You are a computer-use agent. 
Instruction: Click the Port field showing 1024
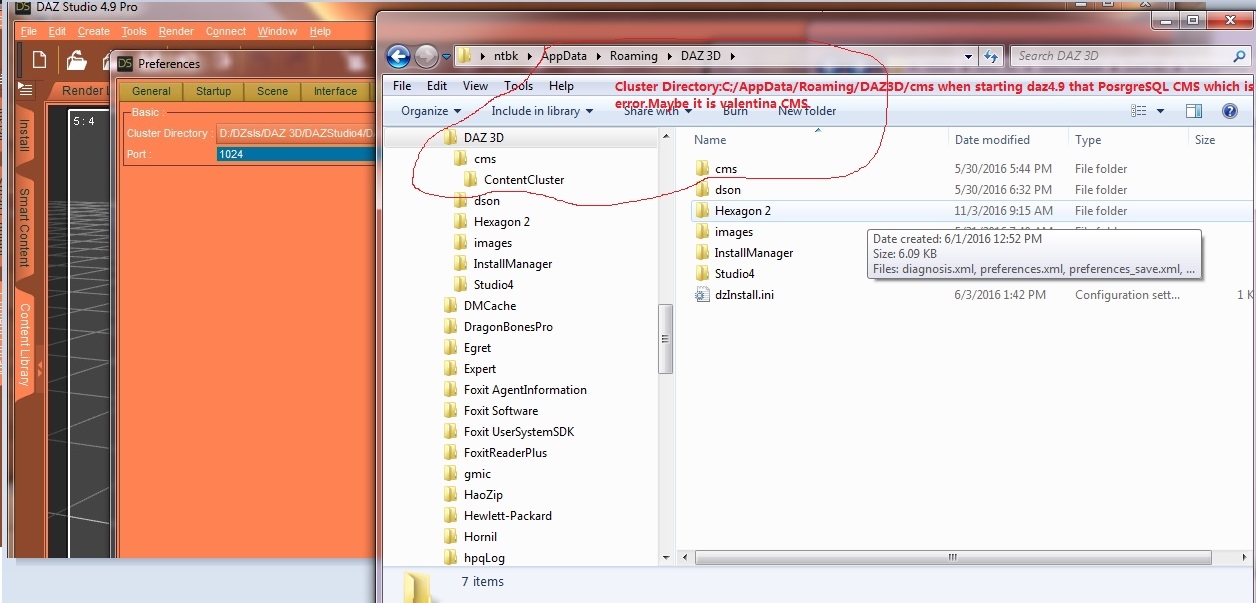pyautogui.click(x=296, y=154)
